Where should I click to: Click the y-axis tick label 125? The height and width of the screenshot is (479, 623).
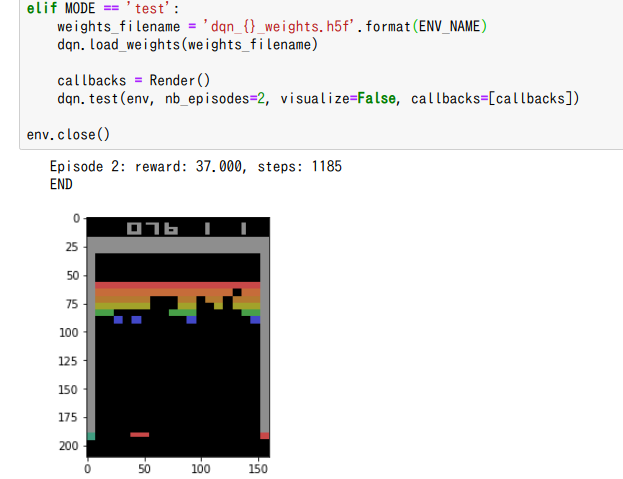69,361
